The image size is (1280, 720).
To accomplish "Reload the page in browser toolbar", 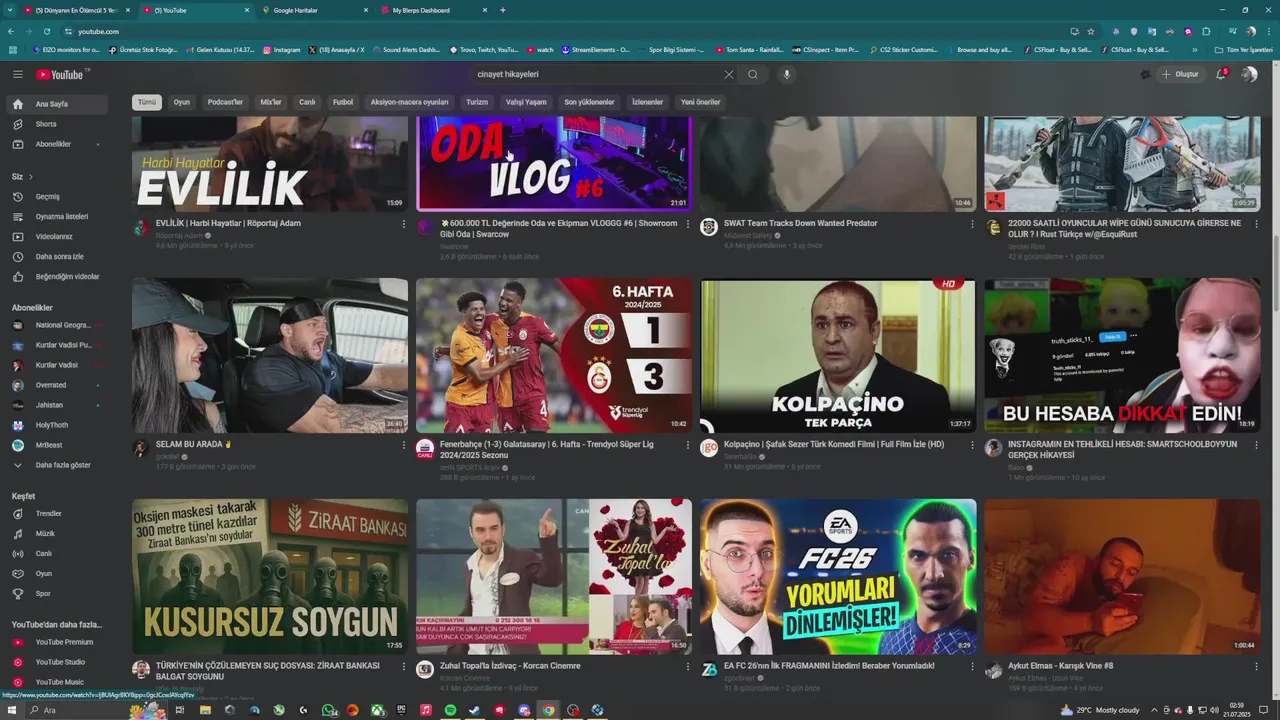I will pyautogui.click(x=46, y=31).
